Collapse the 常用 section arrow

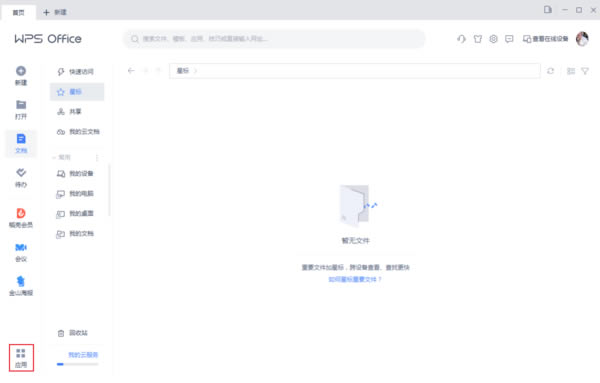pos(54,157)
